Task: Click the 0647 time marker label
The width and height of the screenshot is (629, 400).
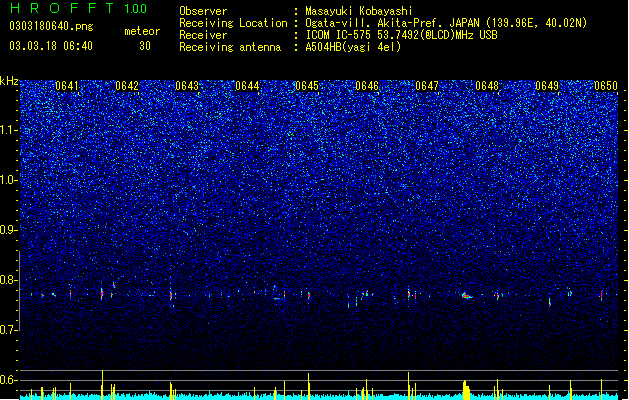Action: 427,86
